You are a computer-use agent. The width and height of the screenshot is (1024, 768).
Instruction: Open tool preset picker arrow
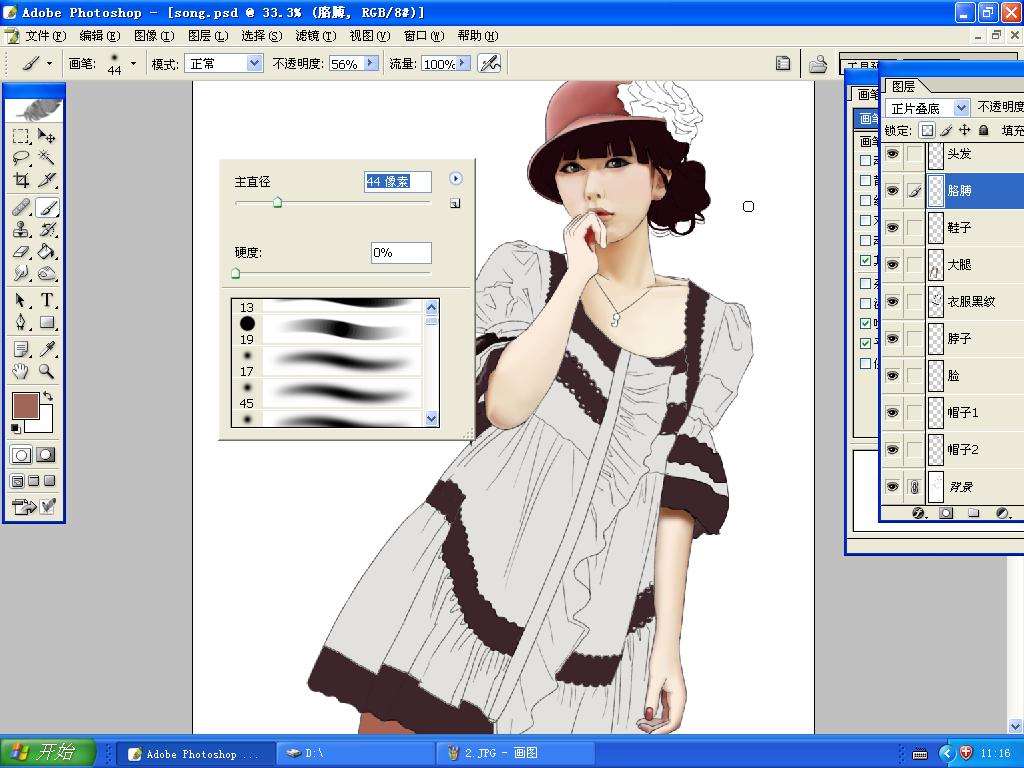tap(49, 63)
